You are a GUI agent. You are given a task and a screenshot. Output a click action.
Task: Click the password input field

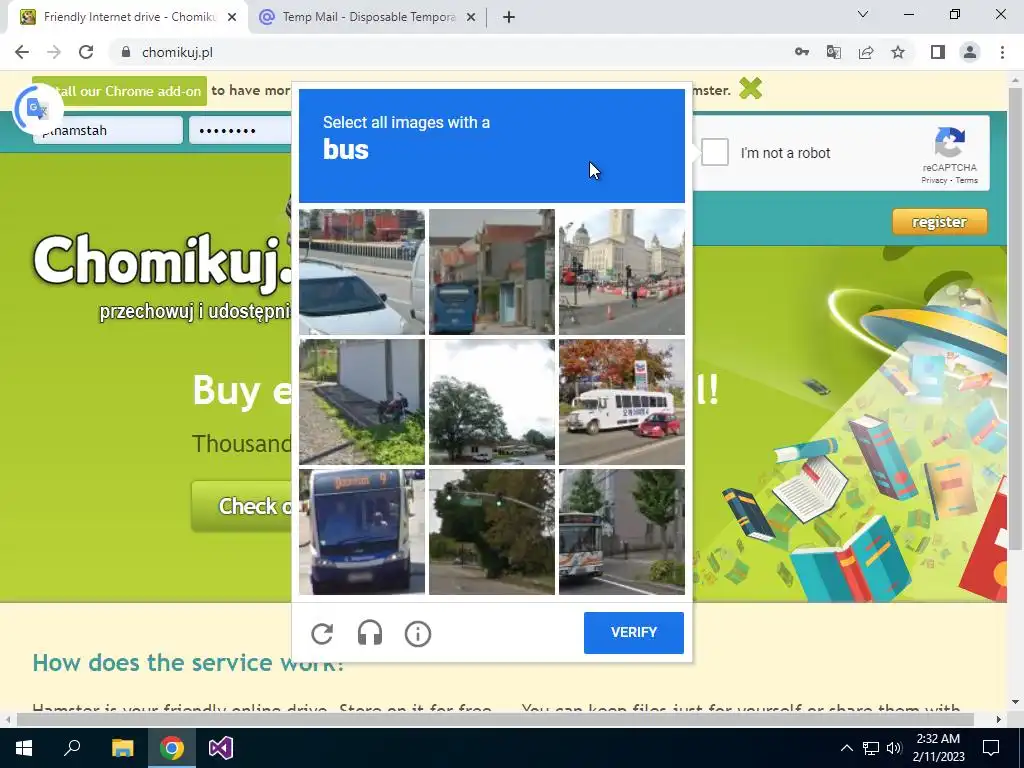(x=240, y=130)
